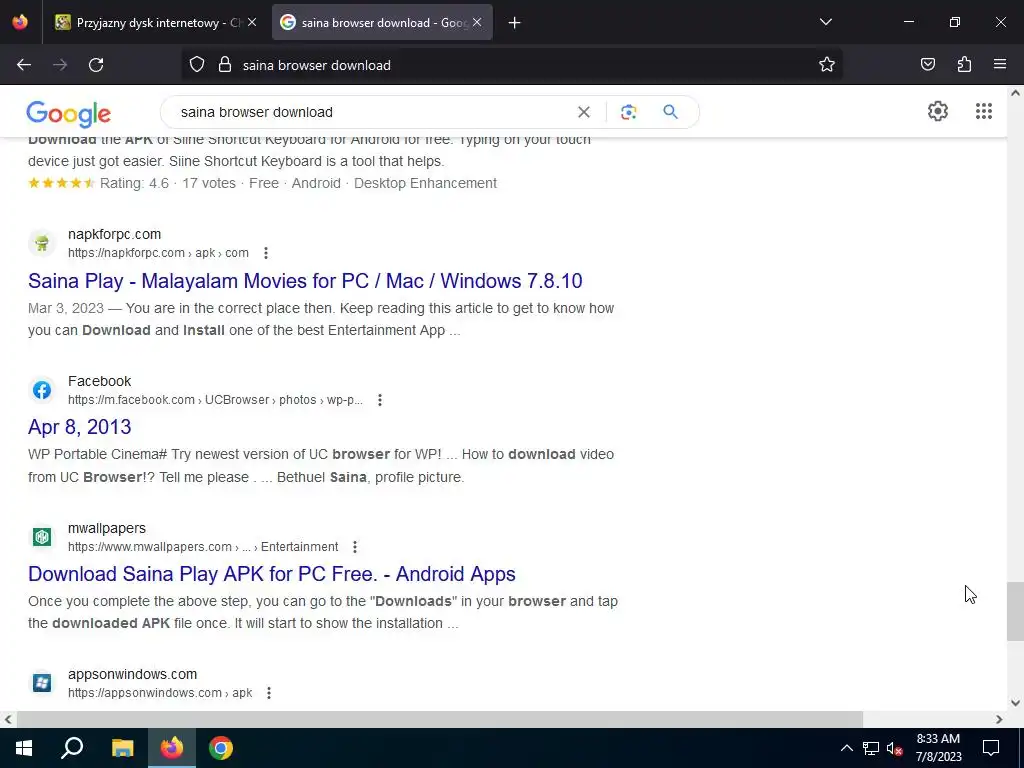
Task: Click the napkforpc.com site favicon
Action: (42, 244)
